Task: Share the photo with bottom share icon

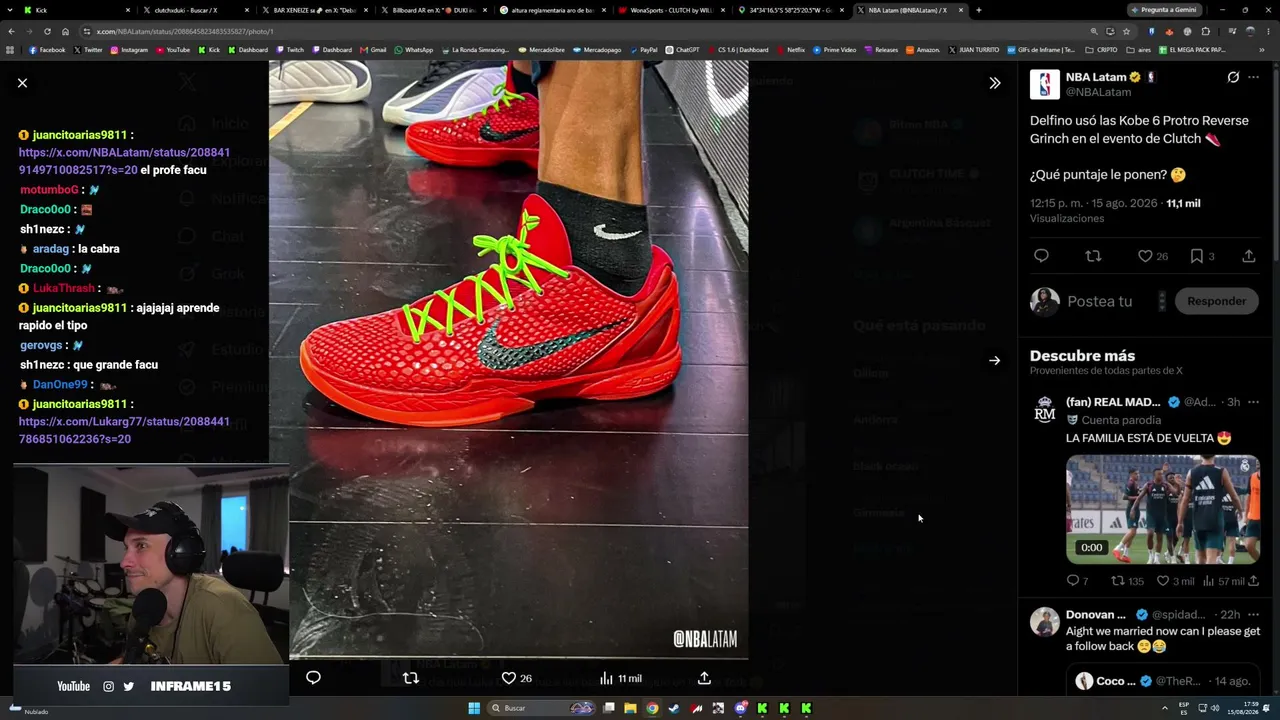Action: [x=704, y=678]
